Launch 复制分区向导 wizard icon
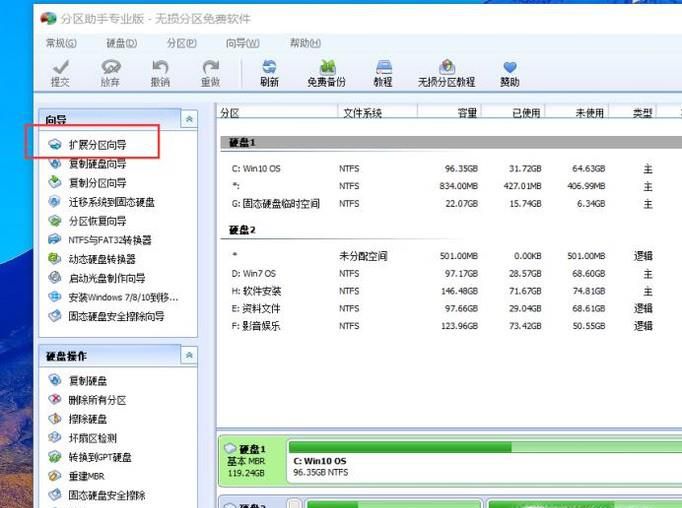The width and height of the screenshot is (682, 508). 55,182
